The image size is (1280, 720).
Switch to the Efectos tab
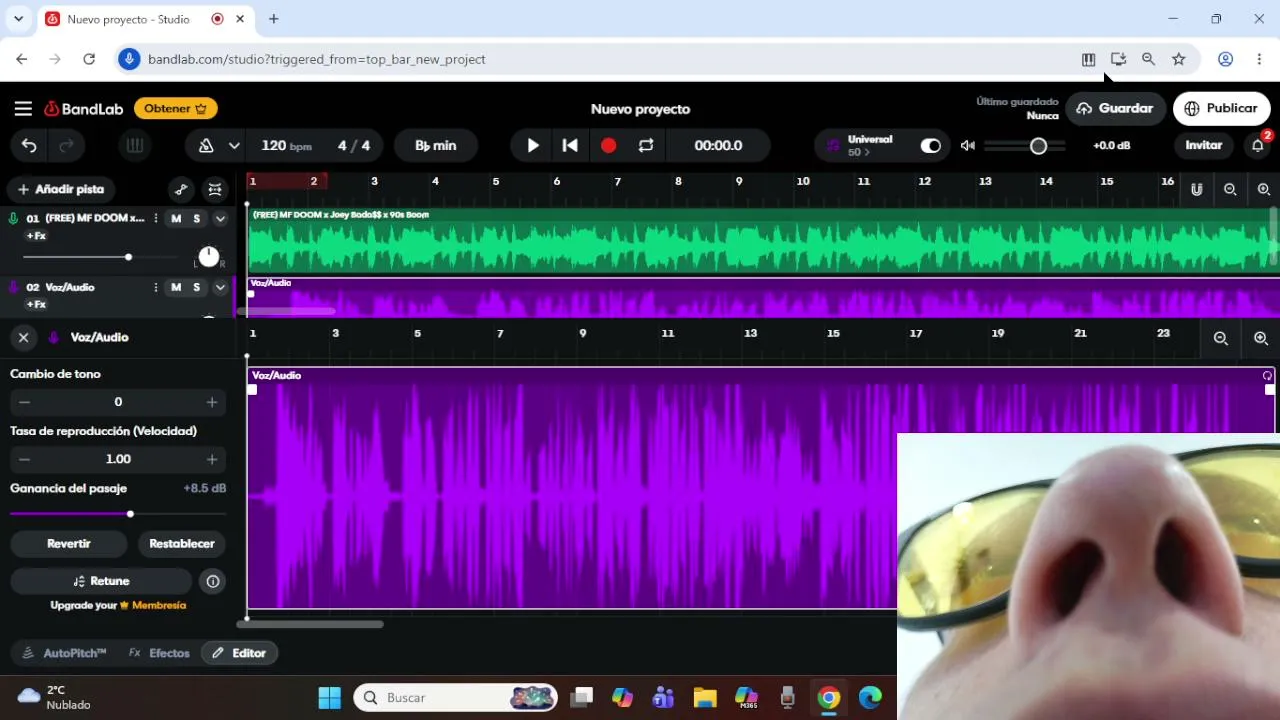159,653
